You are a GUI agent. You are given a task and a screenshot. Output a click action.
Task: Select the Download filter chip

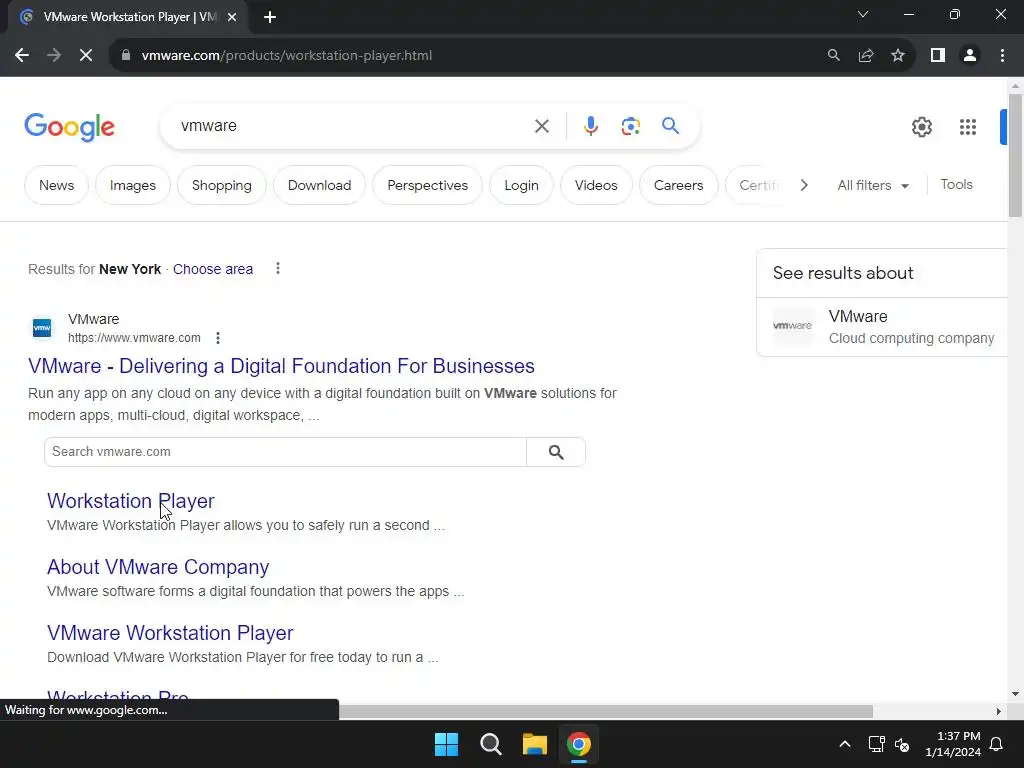(x=319, y=185)
